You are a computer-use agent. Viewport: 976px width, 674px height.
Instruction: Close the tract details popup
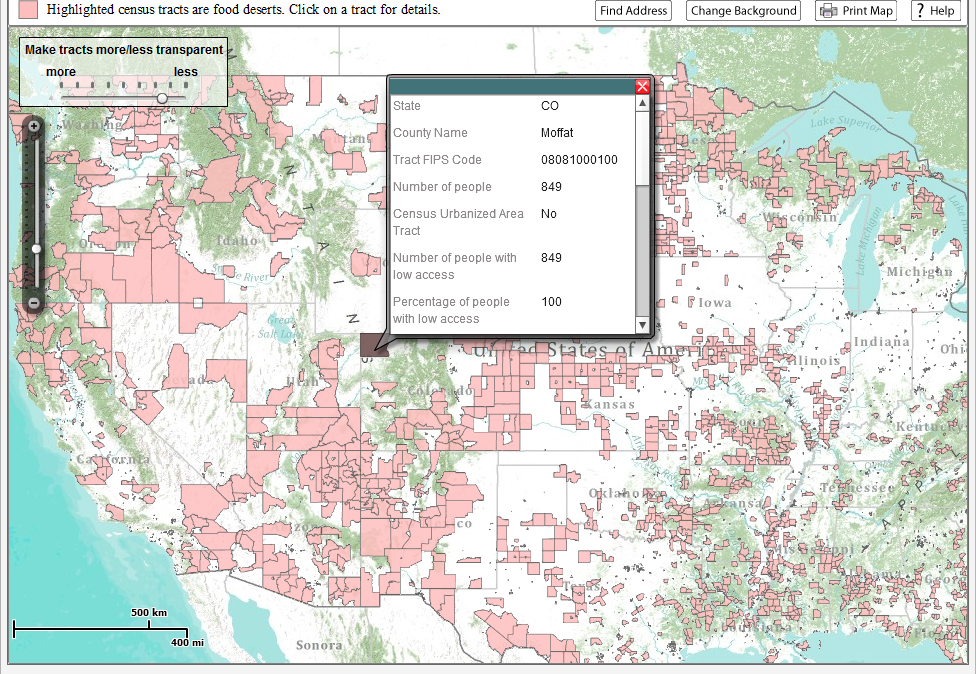[x=642, y=87]
